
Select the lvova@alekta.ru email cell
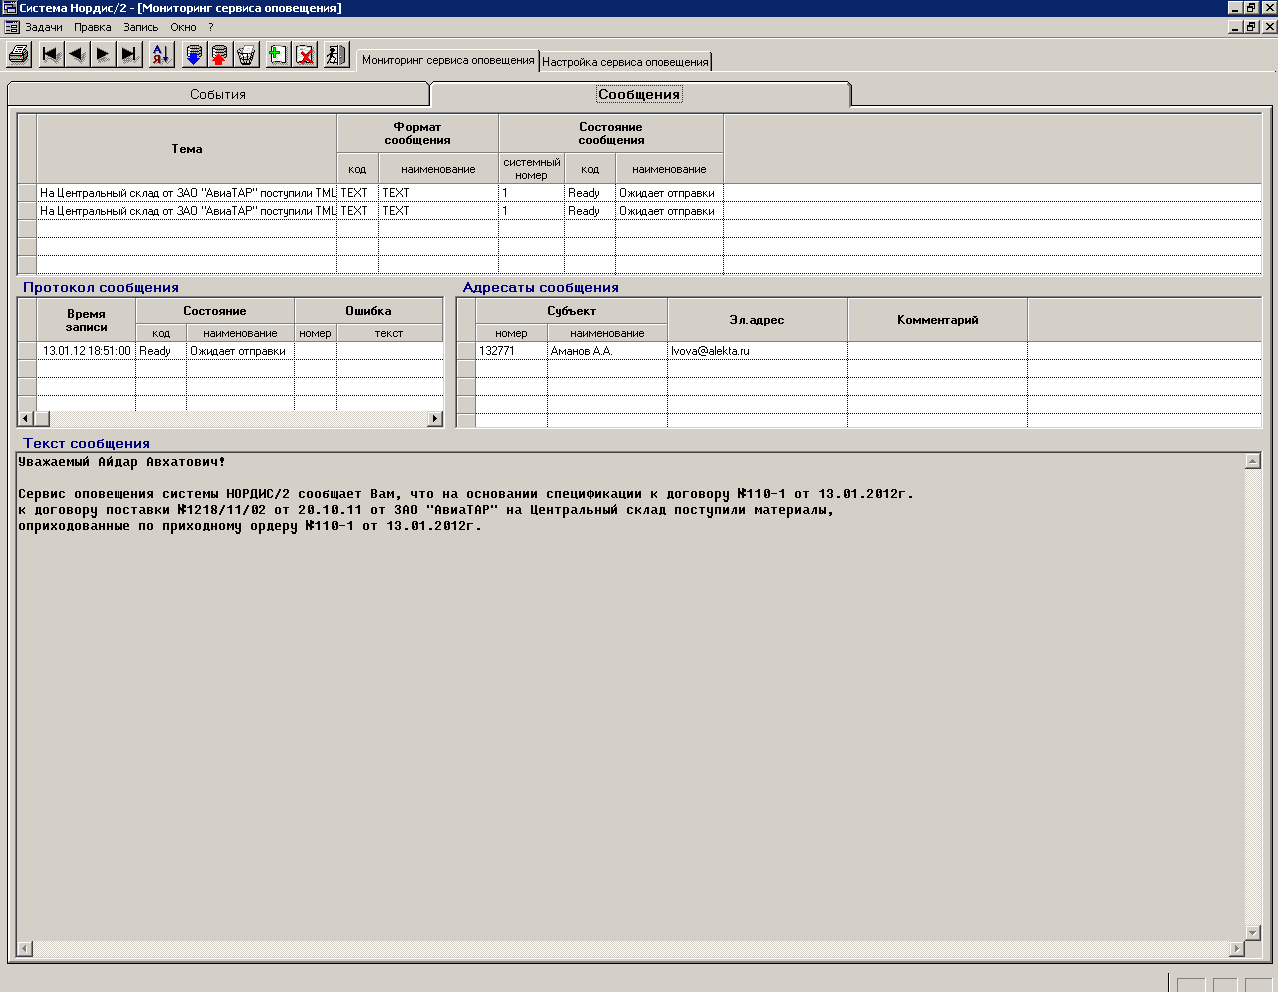pos(757,351)
